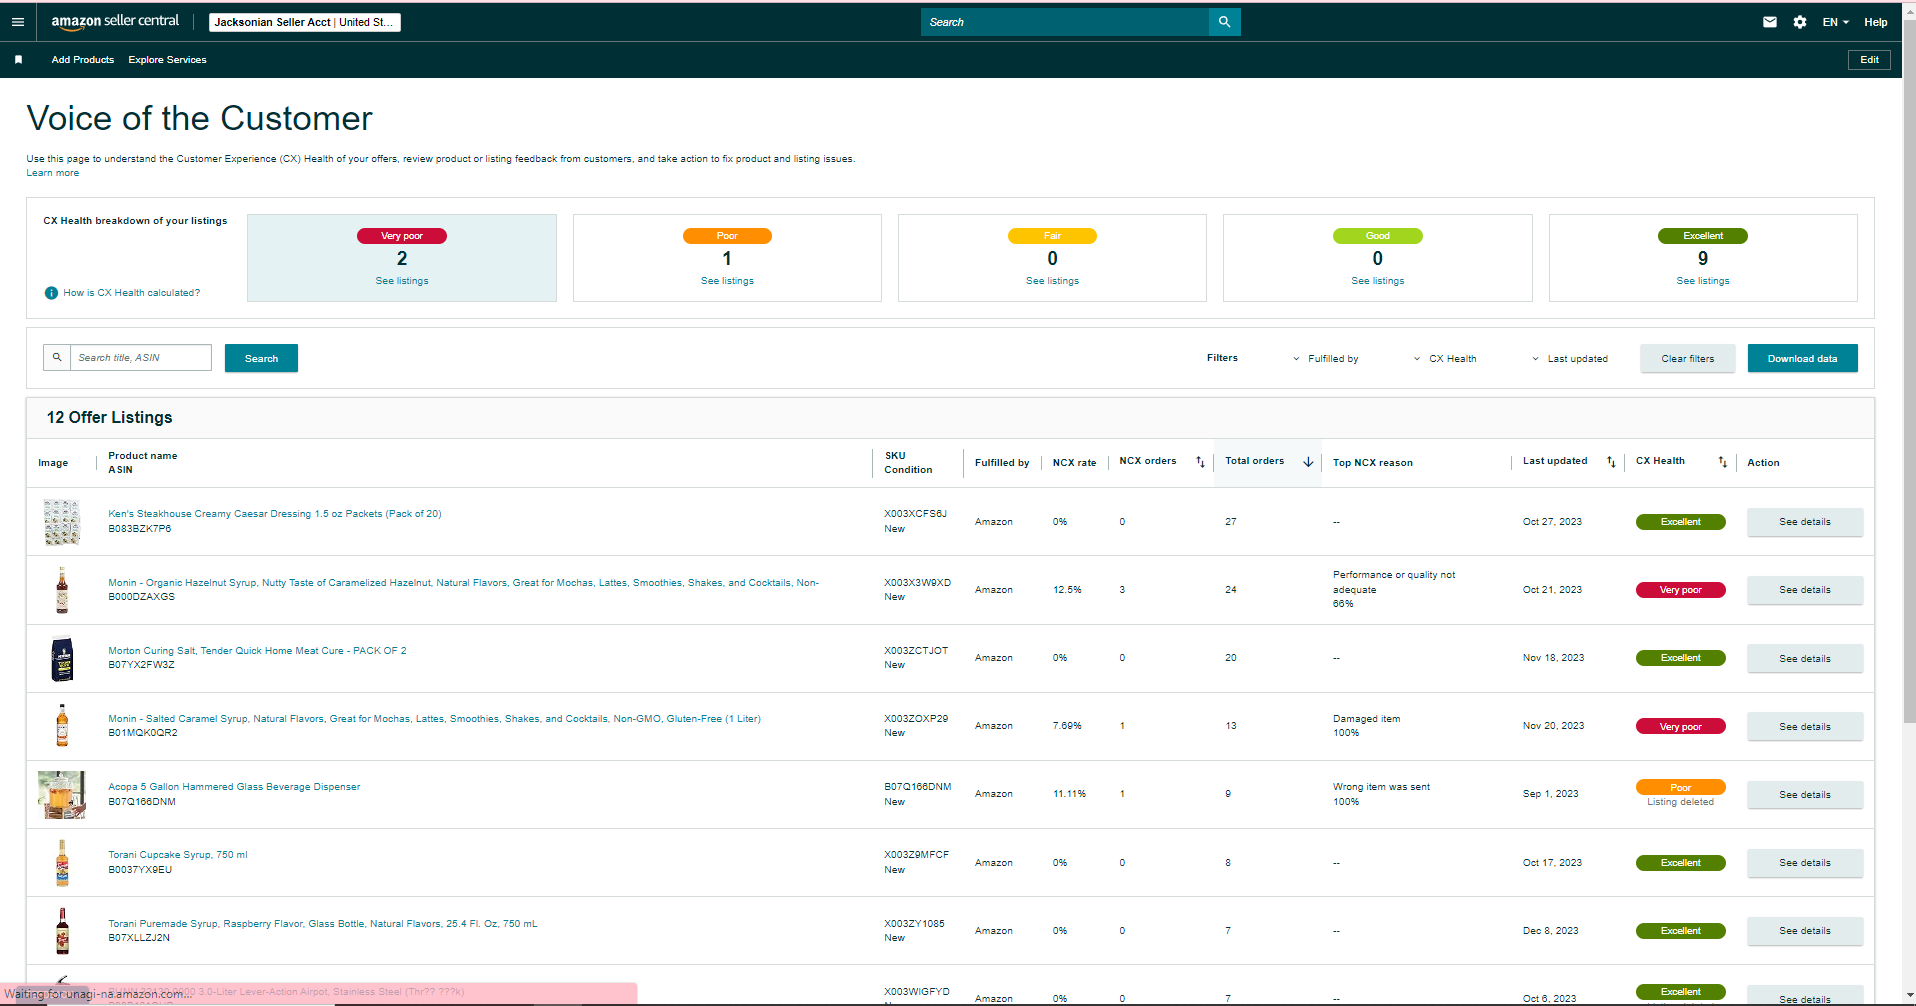Screen dimensions: 1916x1006
Task: Open Add Products menu item
Action: (x=83, y=60)
